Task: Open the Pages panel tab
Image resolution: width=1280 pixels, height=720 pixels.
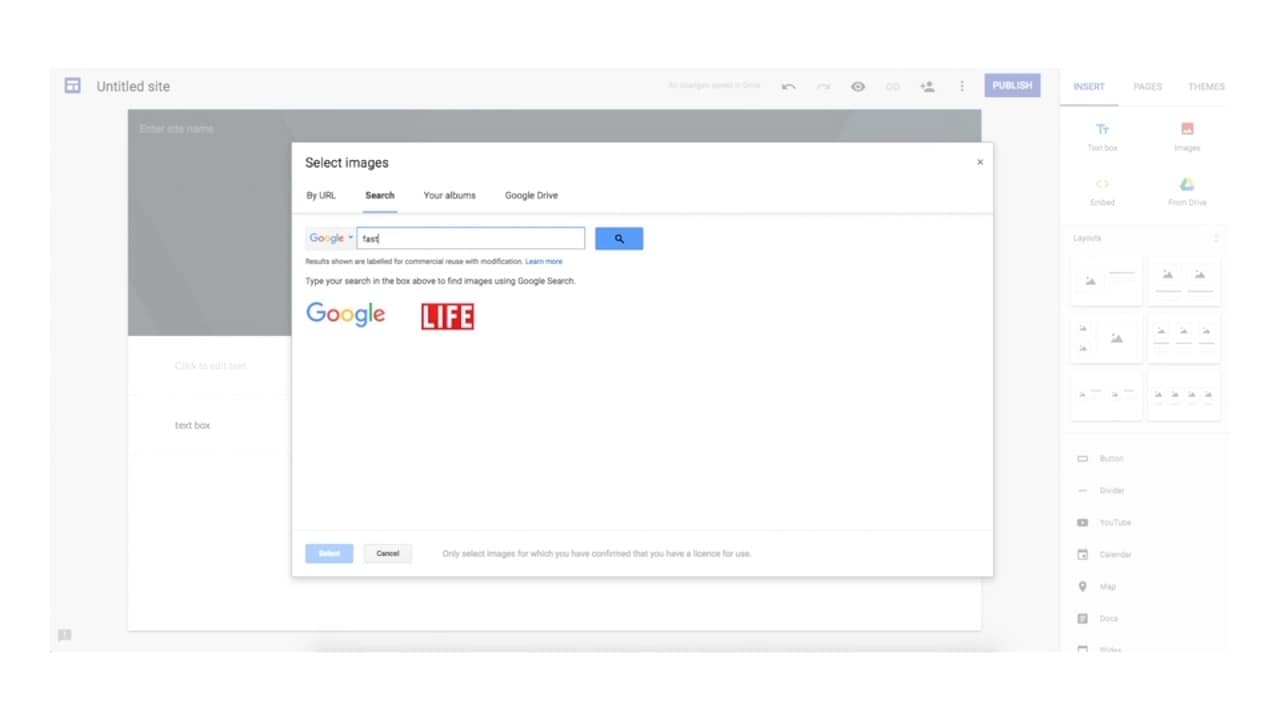Action: pyautogui.click(x=1147, y=87)
